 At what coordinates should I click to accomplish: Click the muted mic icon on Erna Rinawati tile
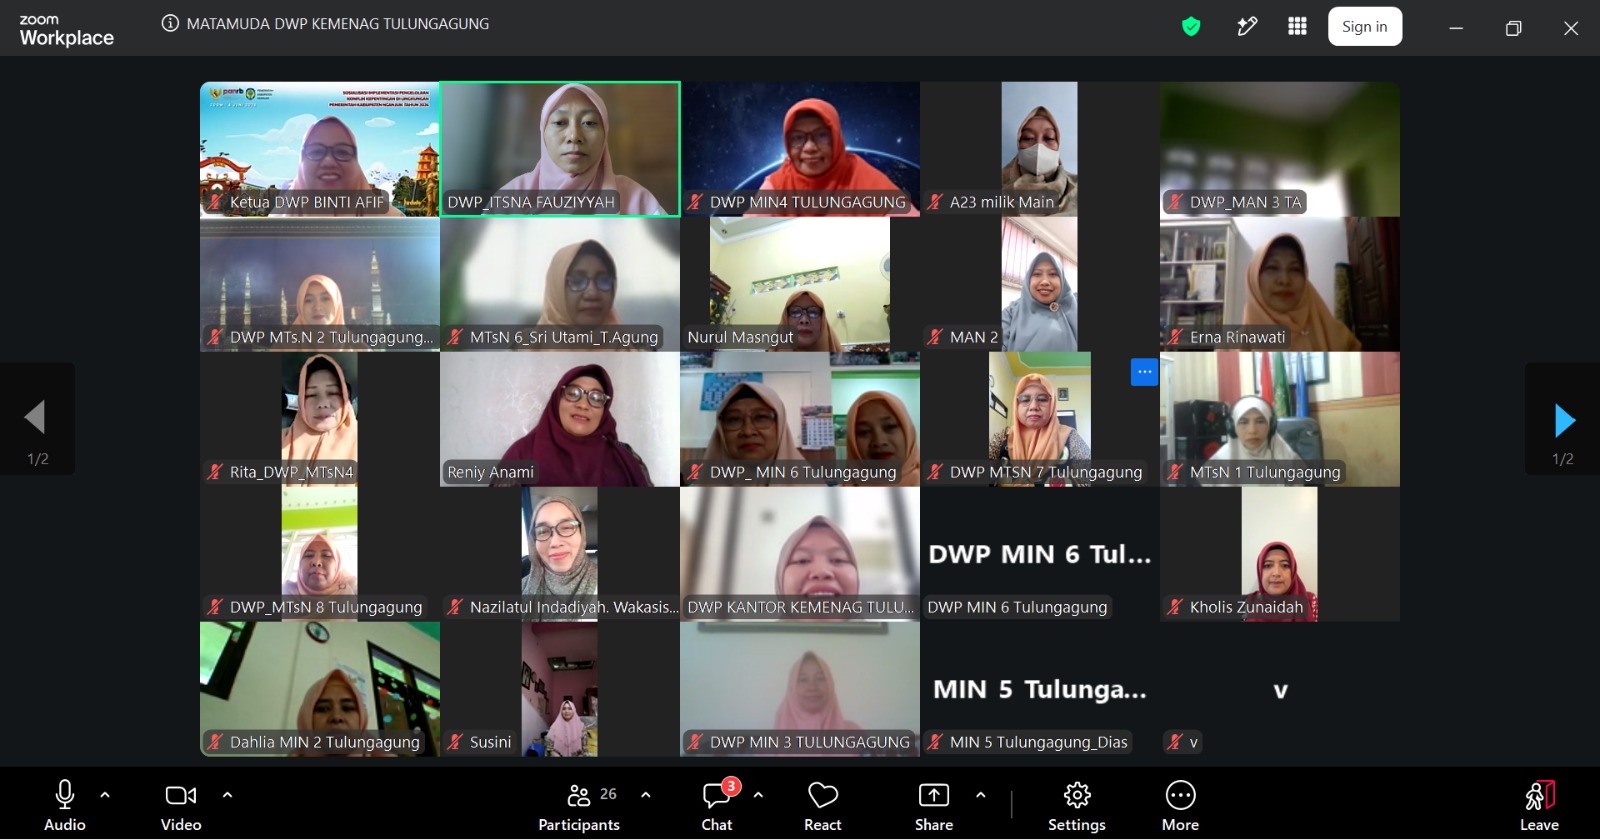pos(1175,337)
